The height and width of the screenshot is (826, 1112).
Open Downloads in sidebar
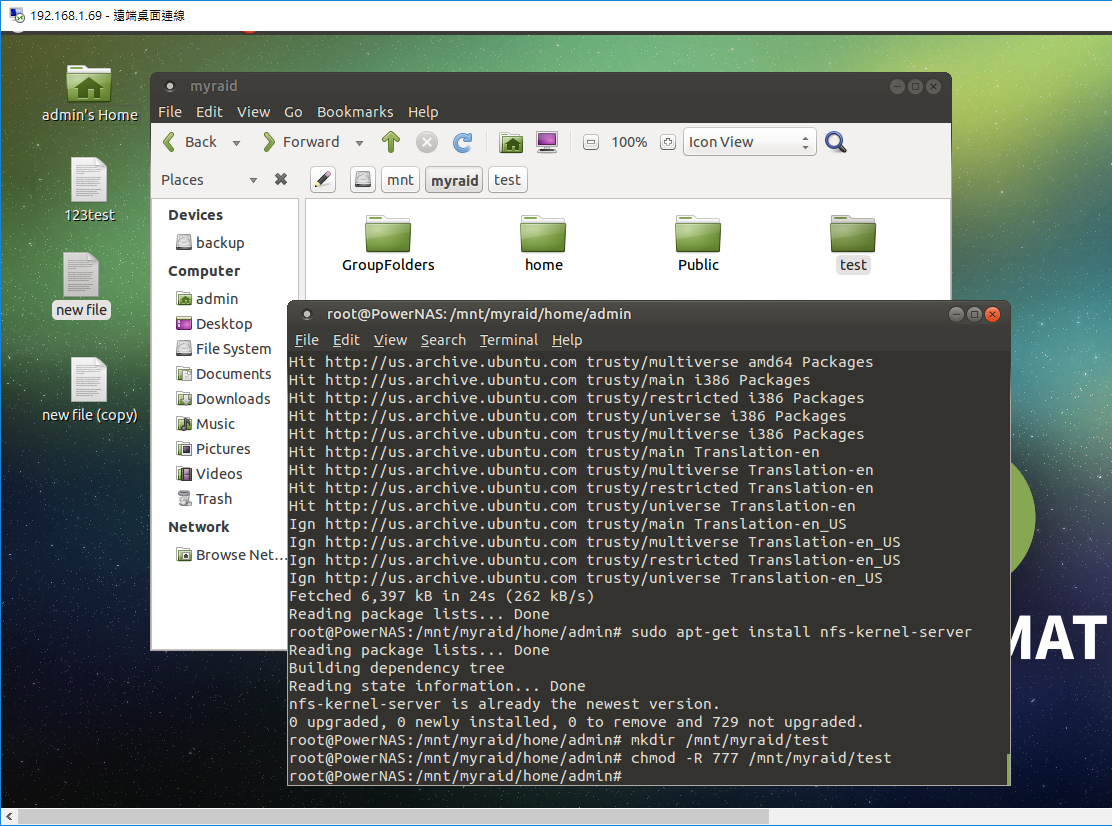223,399
